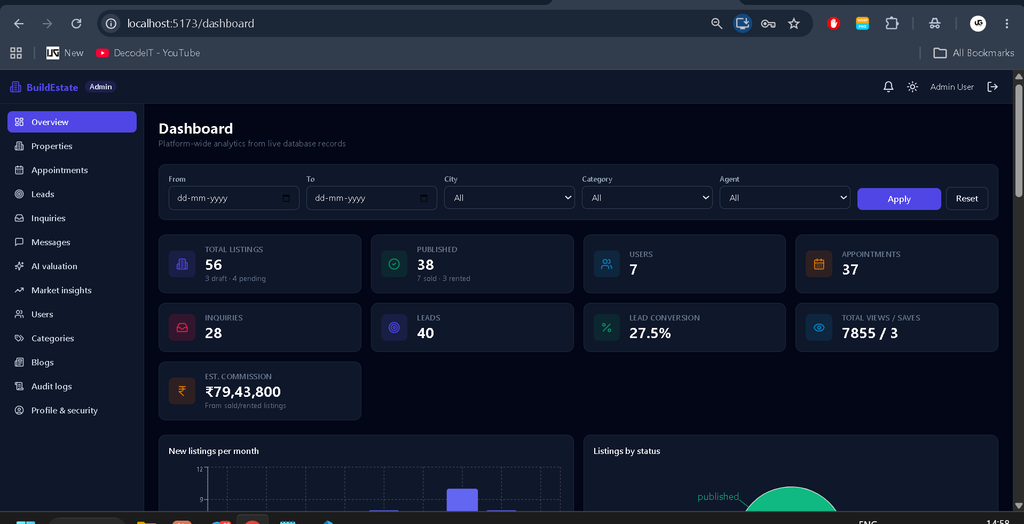
Task: Open Audit logs in the sidebar
Action: tap(72, 386)
